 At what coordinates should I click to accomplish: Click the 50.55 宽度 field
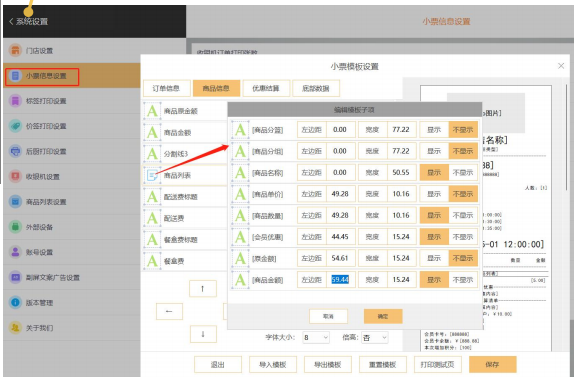click(401, 172)
